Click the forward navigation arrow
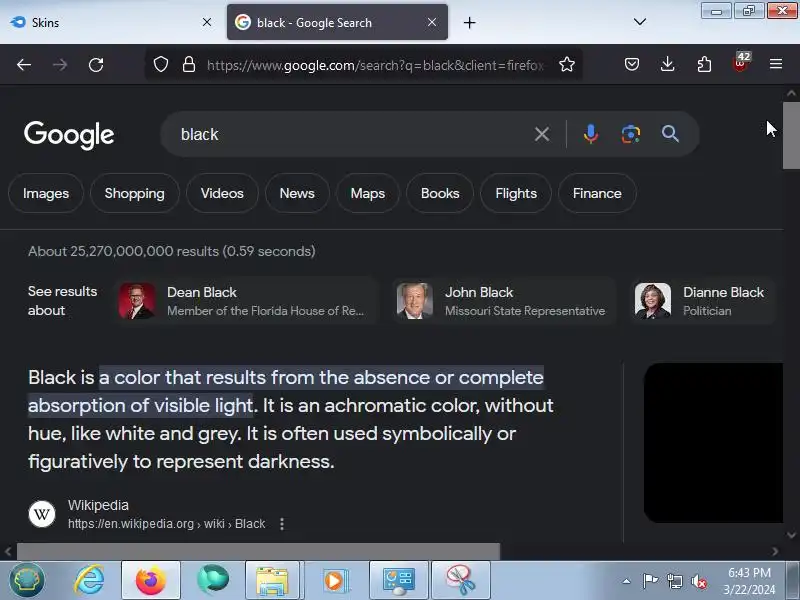800x600 pixels. click(60, 65)
